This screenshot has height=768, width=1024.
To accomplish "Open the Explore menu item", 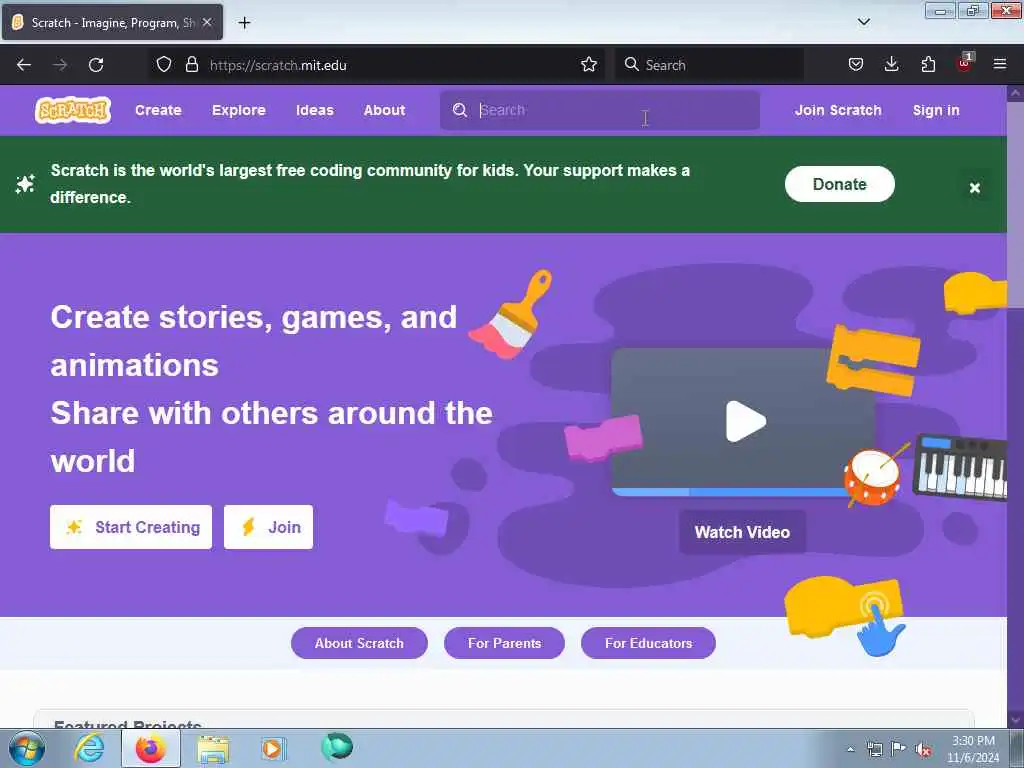I will [238, 110].
